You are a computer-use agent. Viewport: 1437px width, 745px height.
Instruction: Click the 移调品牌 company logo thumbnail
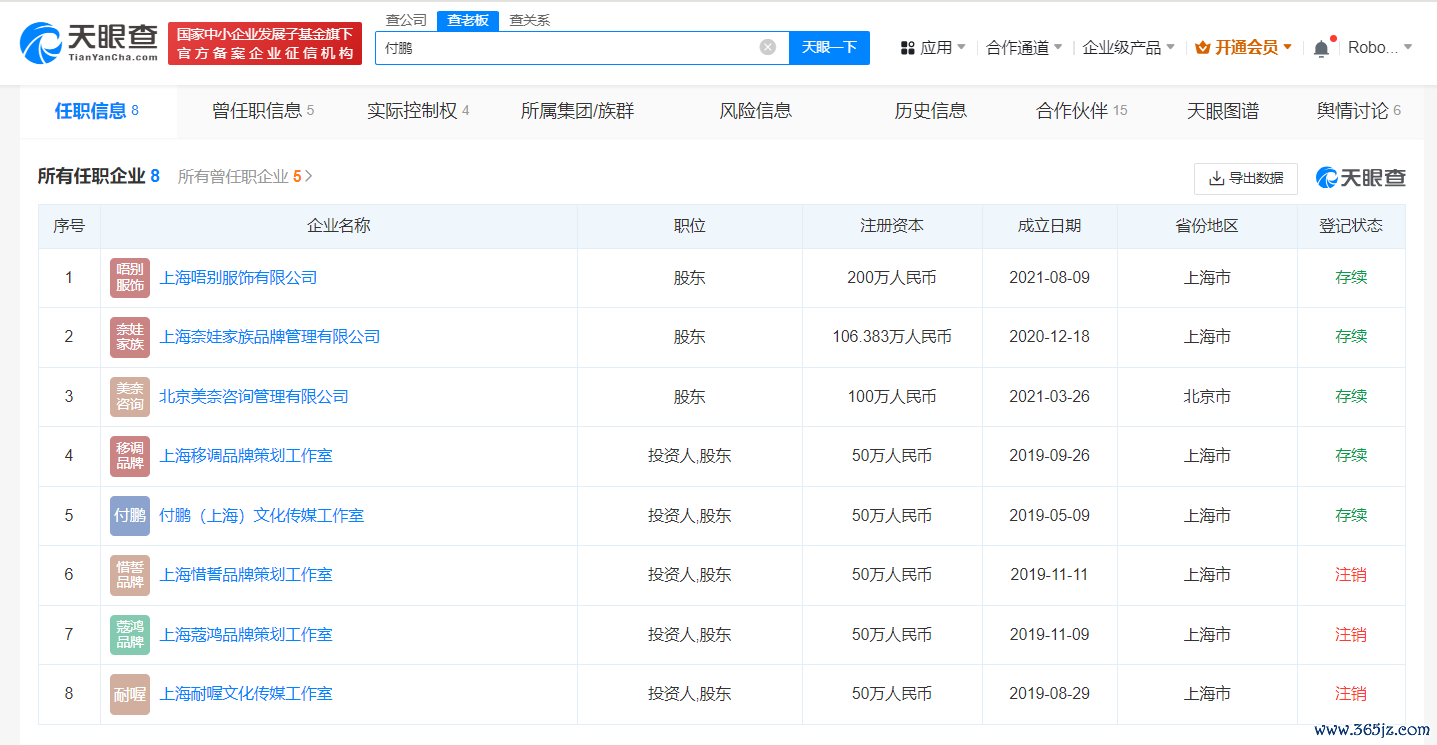(x=130, y=456)
